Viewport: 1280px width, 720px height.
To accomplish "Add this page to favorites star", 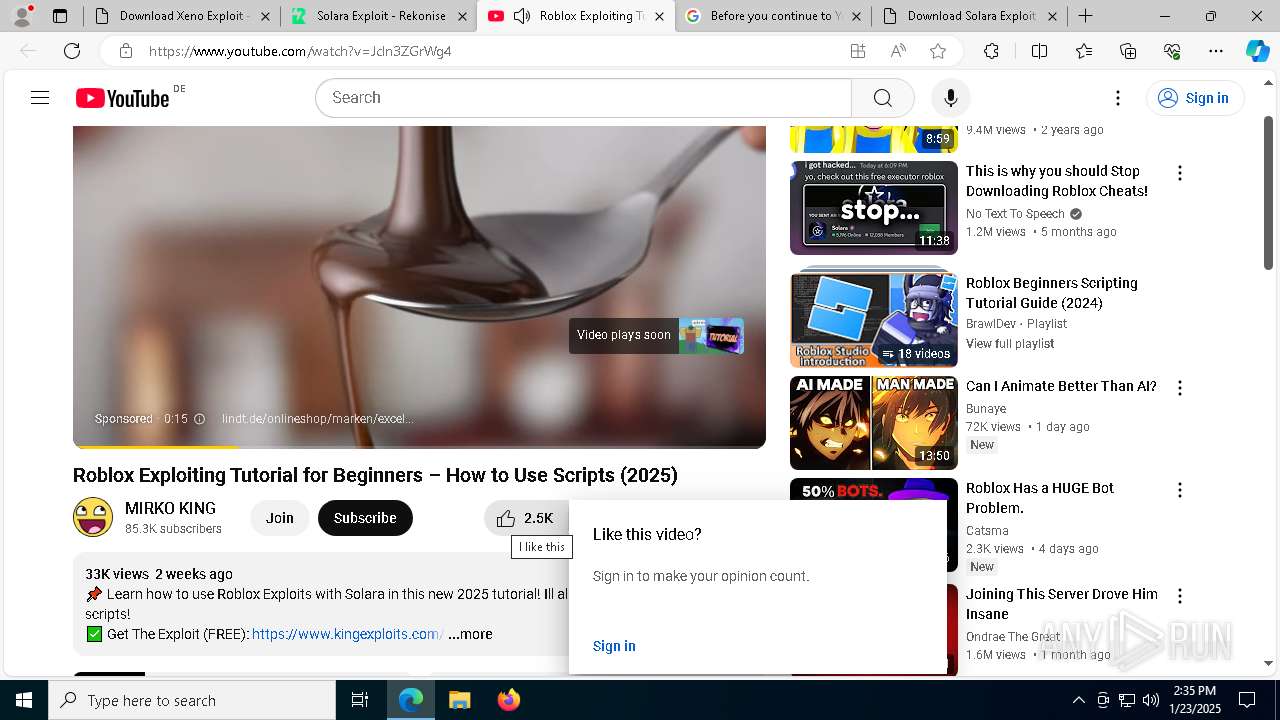I will pyautogui.click(x=938, y=51).
